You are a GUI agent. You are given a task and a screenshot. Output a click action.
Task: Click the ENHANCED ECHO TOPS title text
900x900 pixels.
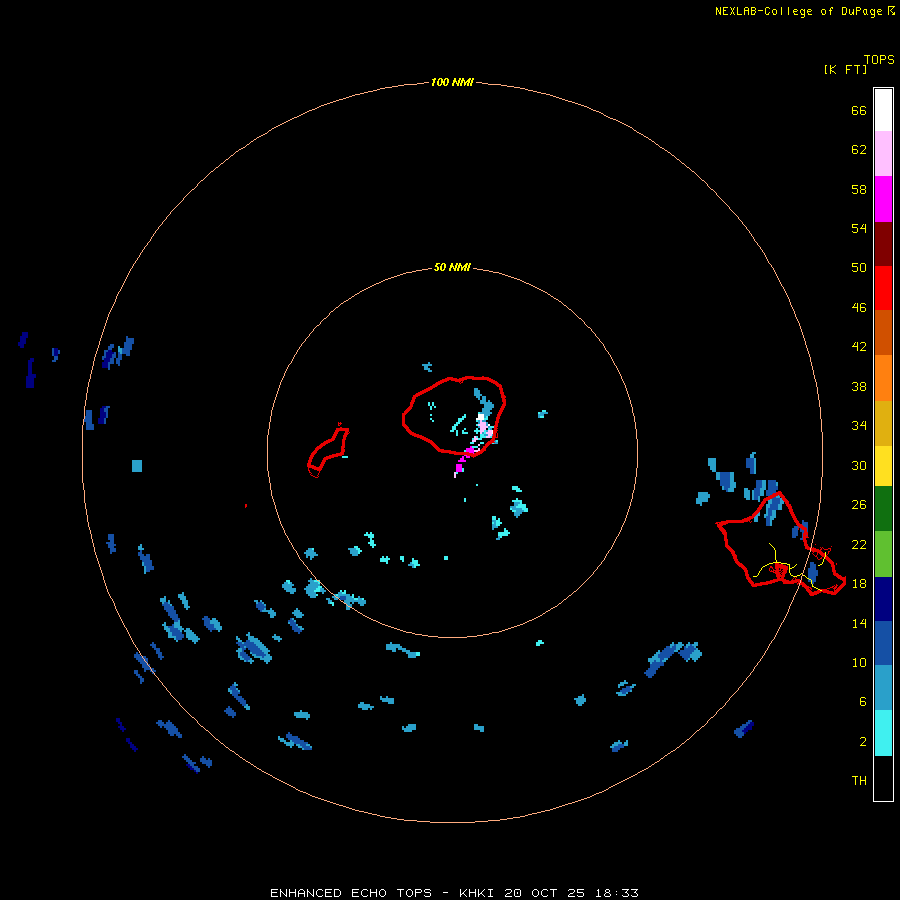click(x=351, y=893)
